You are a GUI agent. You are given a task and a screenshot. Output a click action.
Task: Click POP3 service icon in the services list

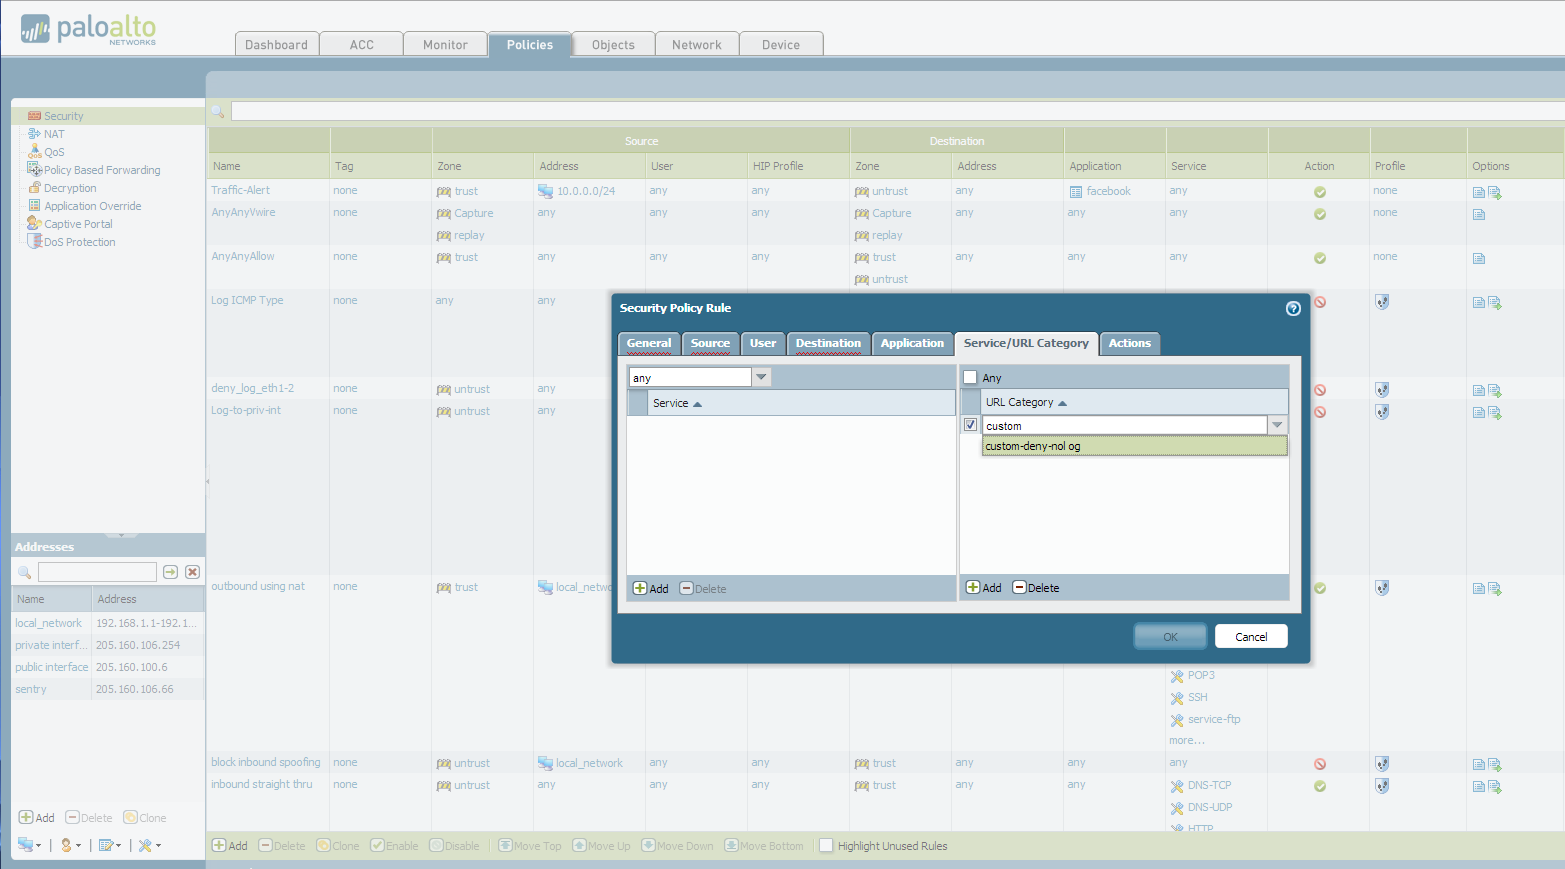pos(1177,676)
